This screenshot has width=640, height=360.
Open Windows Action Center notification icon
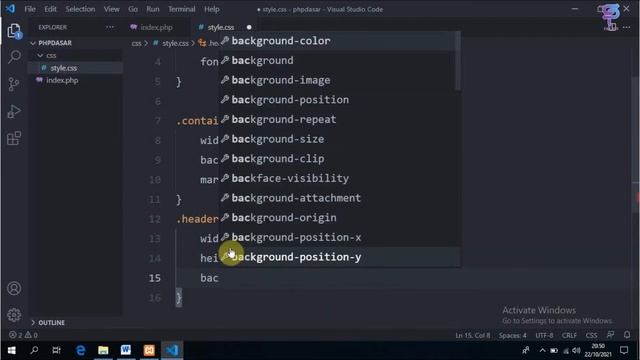(x=624, y=350)
